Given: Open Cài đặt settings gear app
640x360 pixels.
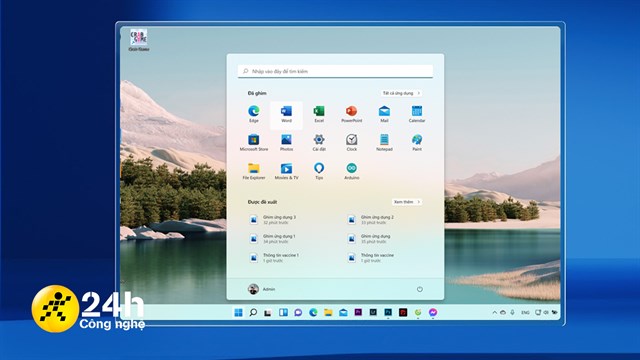Looking at the screenshot, I should (x=319, y=142).
